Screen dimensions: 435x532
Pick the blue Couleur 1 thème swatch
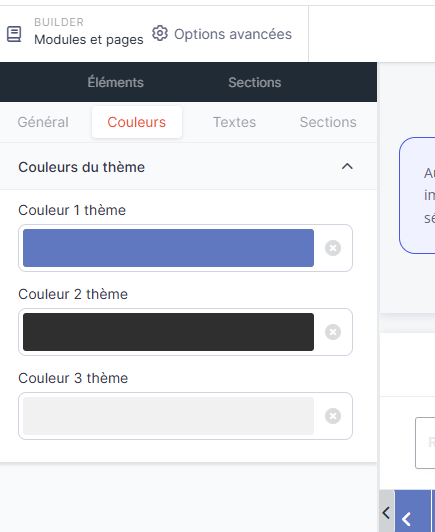coord(168,248)
